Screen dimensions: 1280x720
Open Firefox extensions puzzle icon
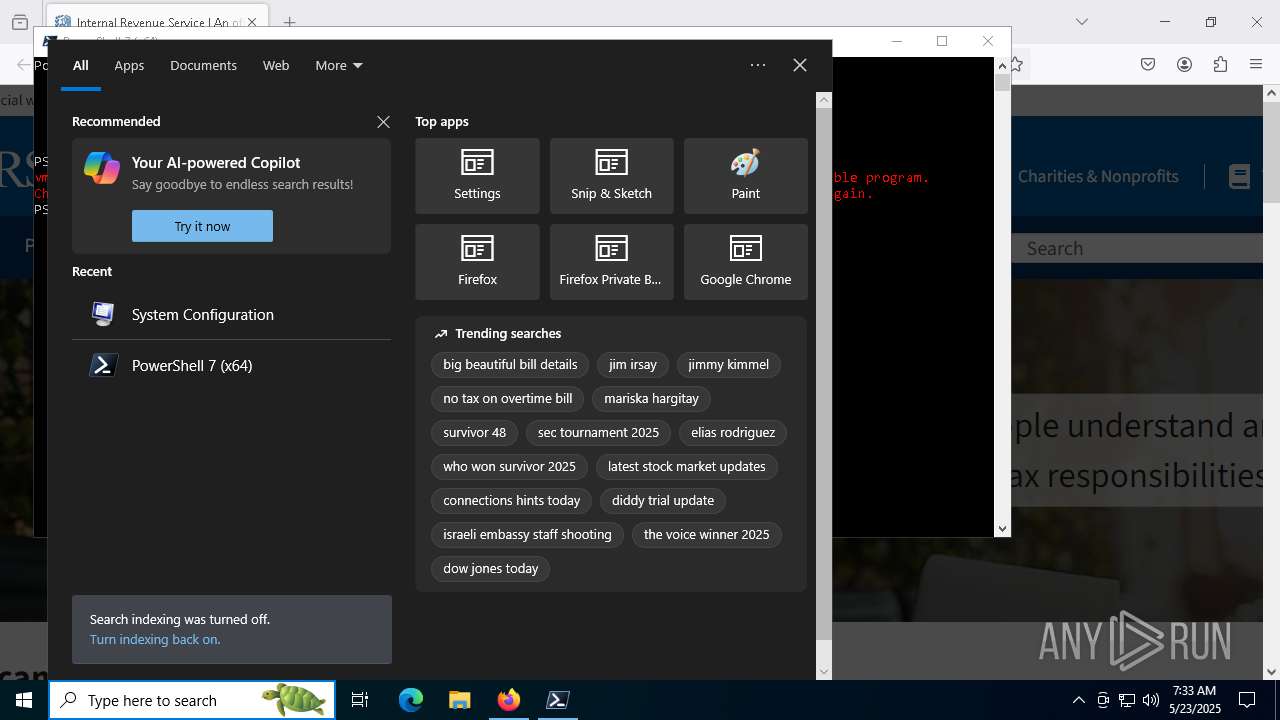(1220, 64)
